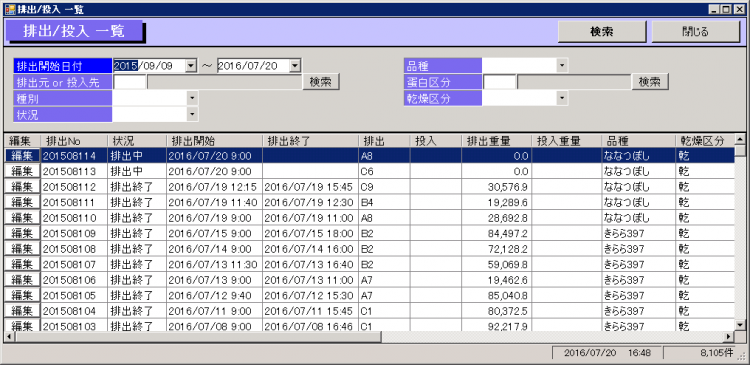This screenshot has width=750, height=365.
Task: Select the weight cell 85,040.8
Action: [496, 295]
